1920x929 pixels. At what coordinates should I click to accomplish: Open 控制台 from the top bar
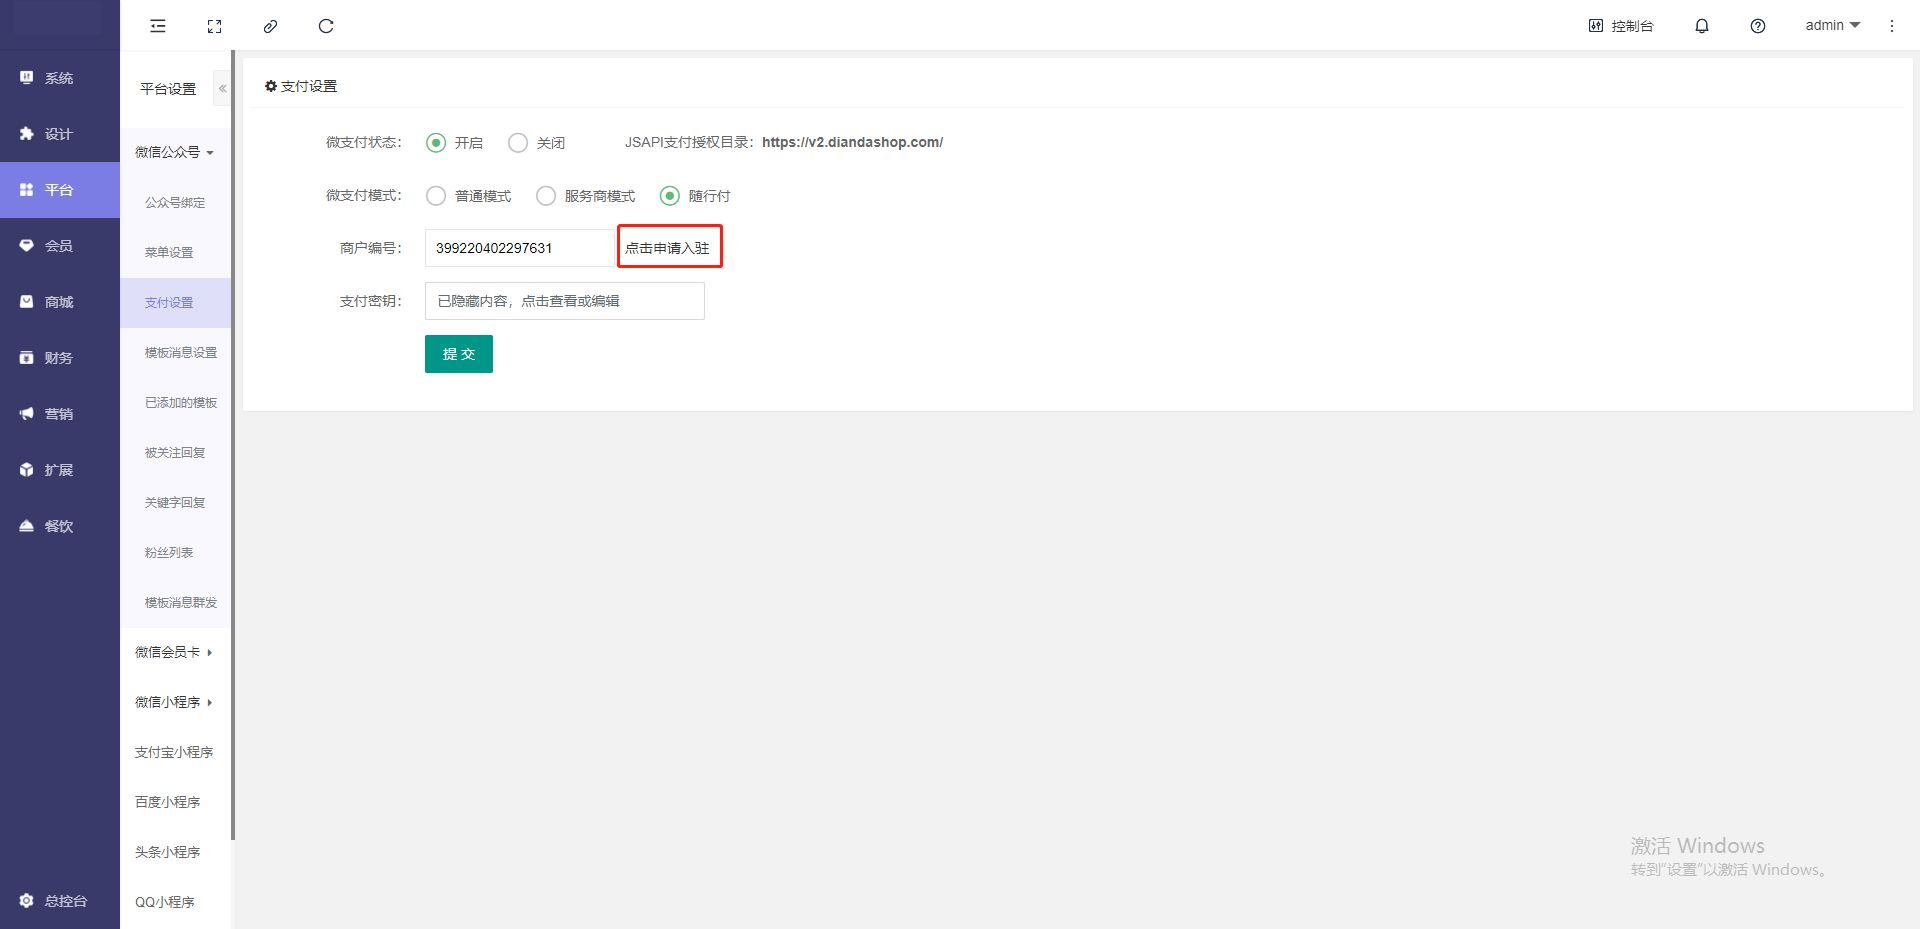[1621, 26]
